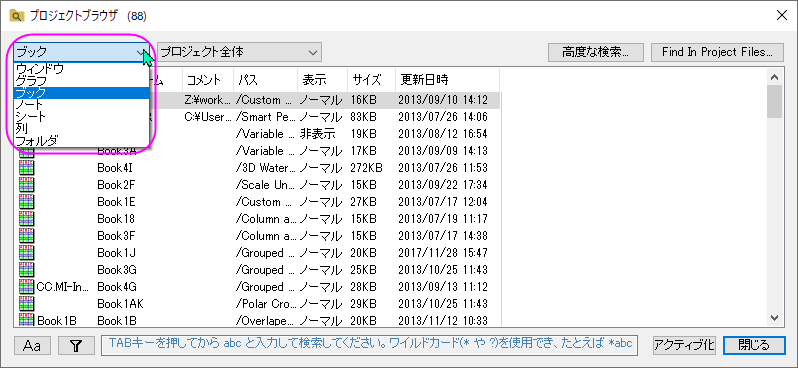Focus the TABキー search input field
This screenshot has width=798, height=368.
pos(369,346)
